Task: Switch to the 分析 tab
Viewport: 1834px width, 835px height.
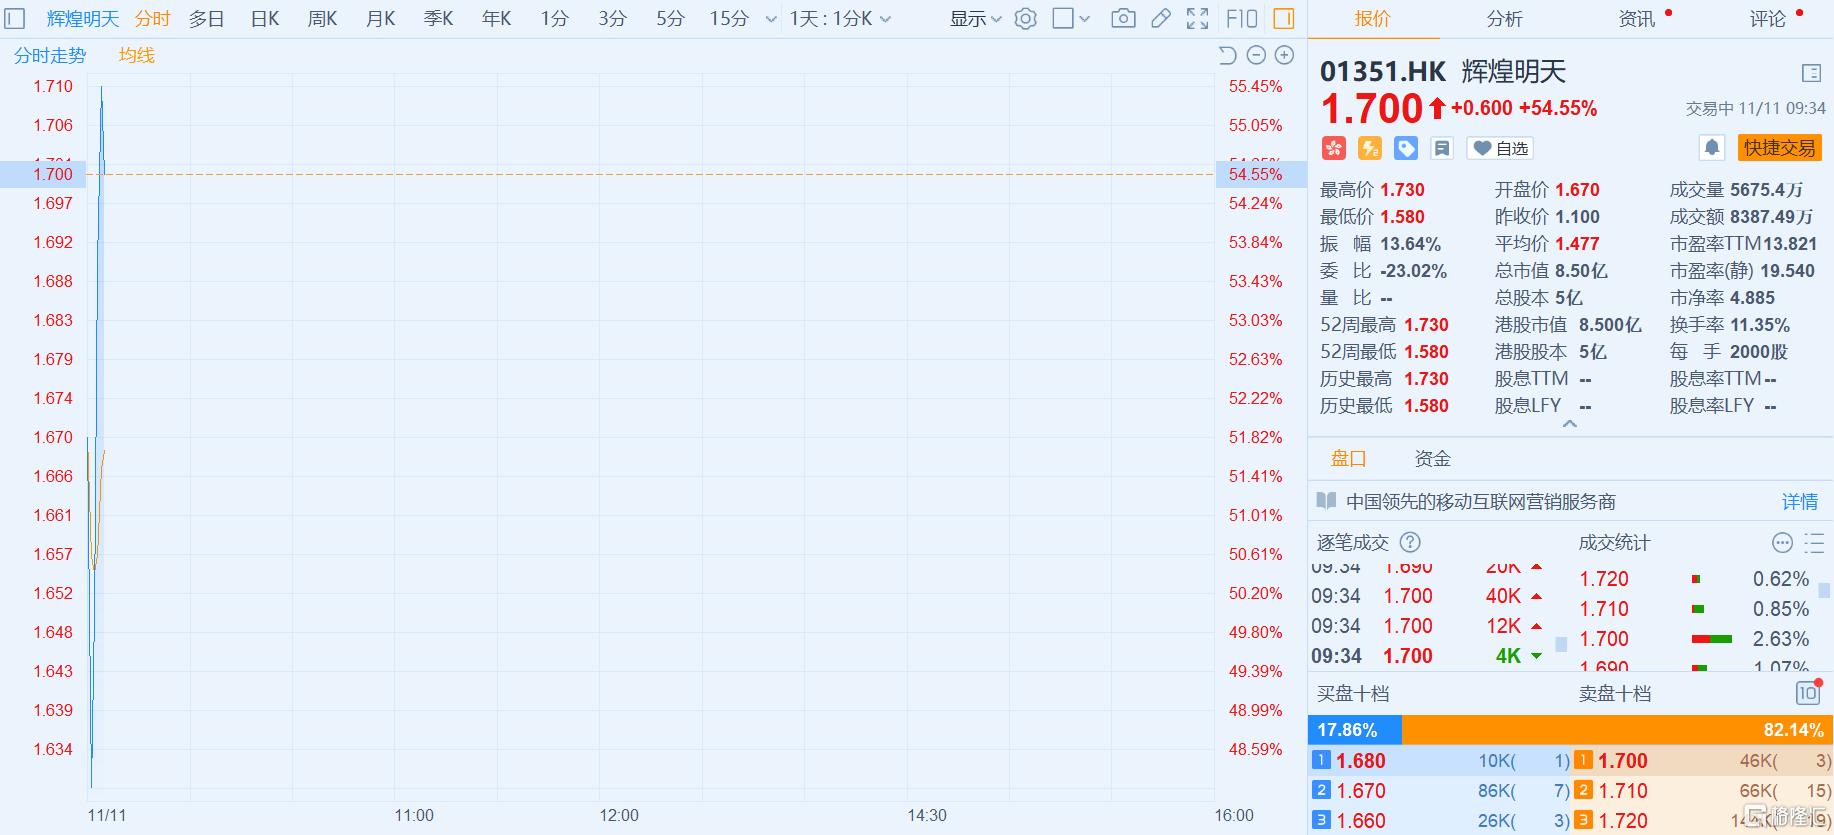Action: [1504, 19]
